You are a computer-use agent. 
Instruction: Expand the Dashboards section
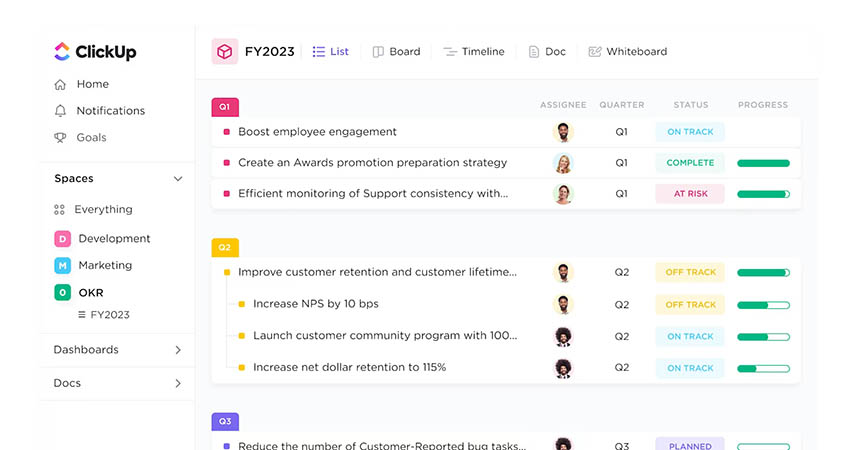(x=178, y=350)
